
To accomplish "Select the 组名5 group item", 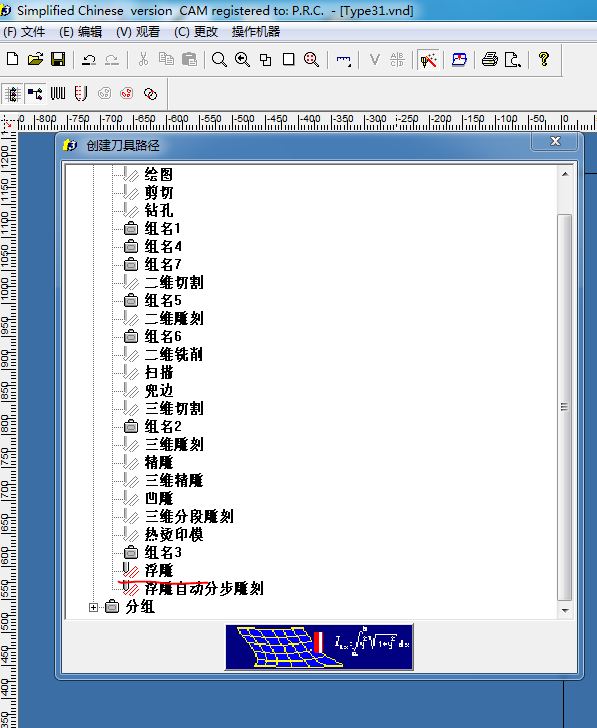I will 163,300.
